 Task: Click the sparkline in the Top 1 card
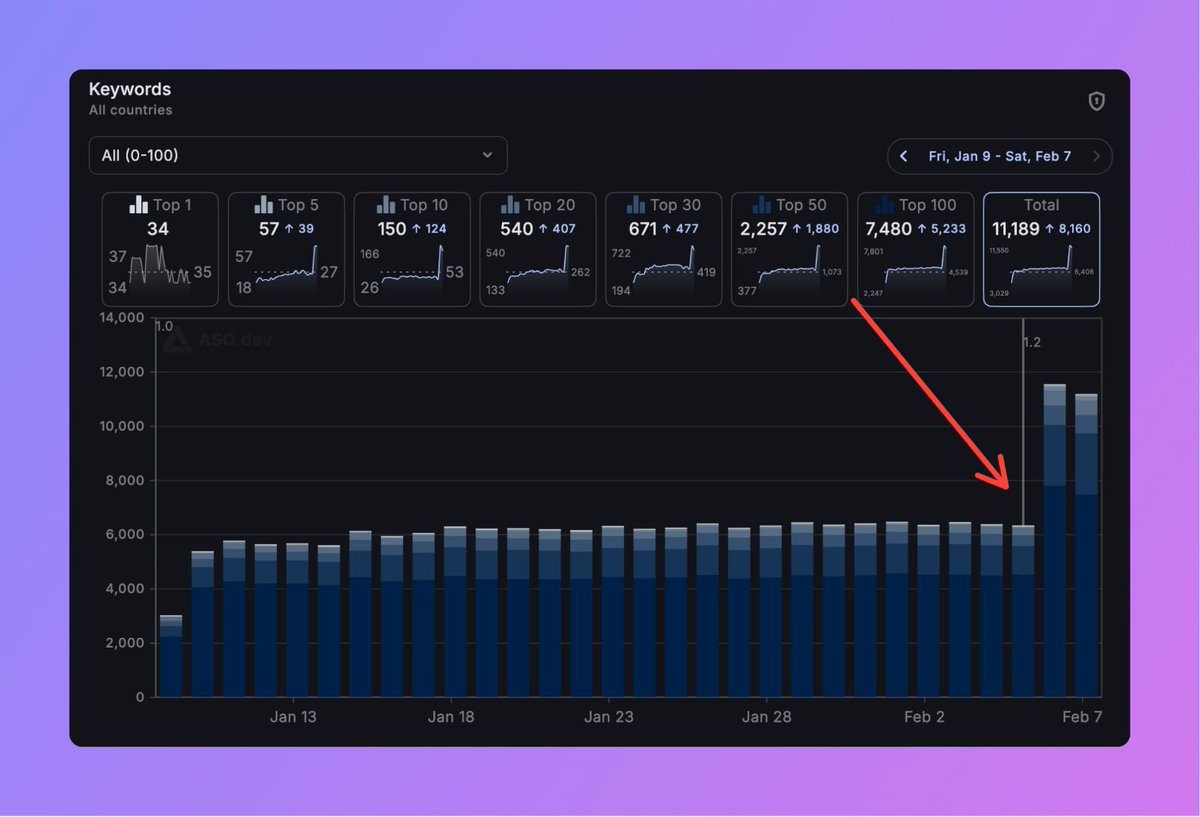click(x=160, y=268)
